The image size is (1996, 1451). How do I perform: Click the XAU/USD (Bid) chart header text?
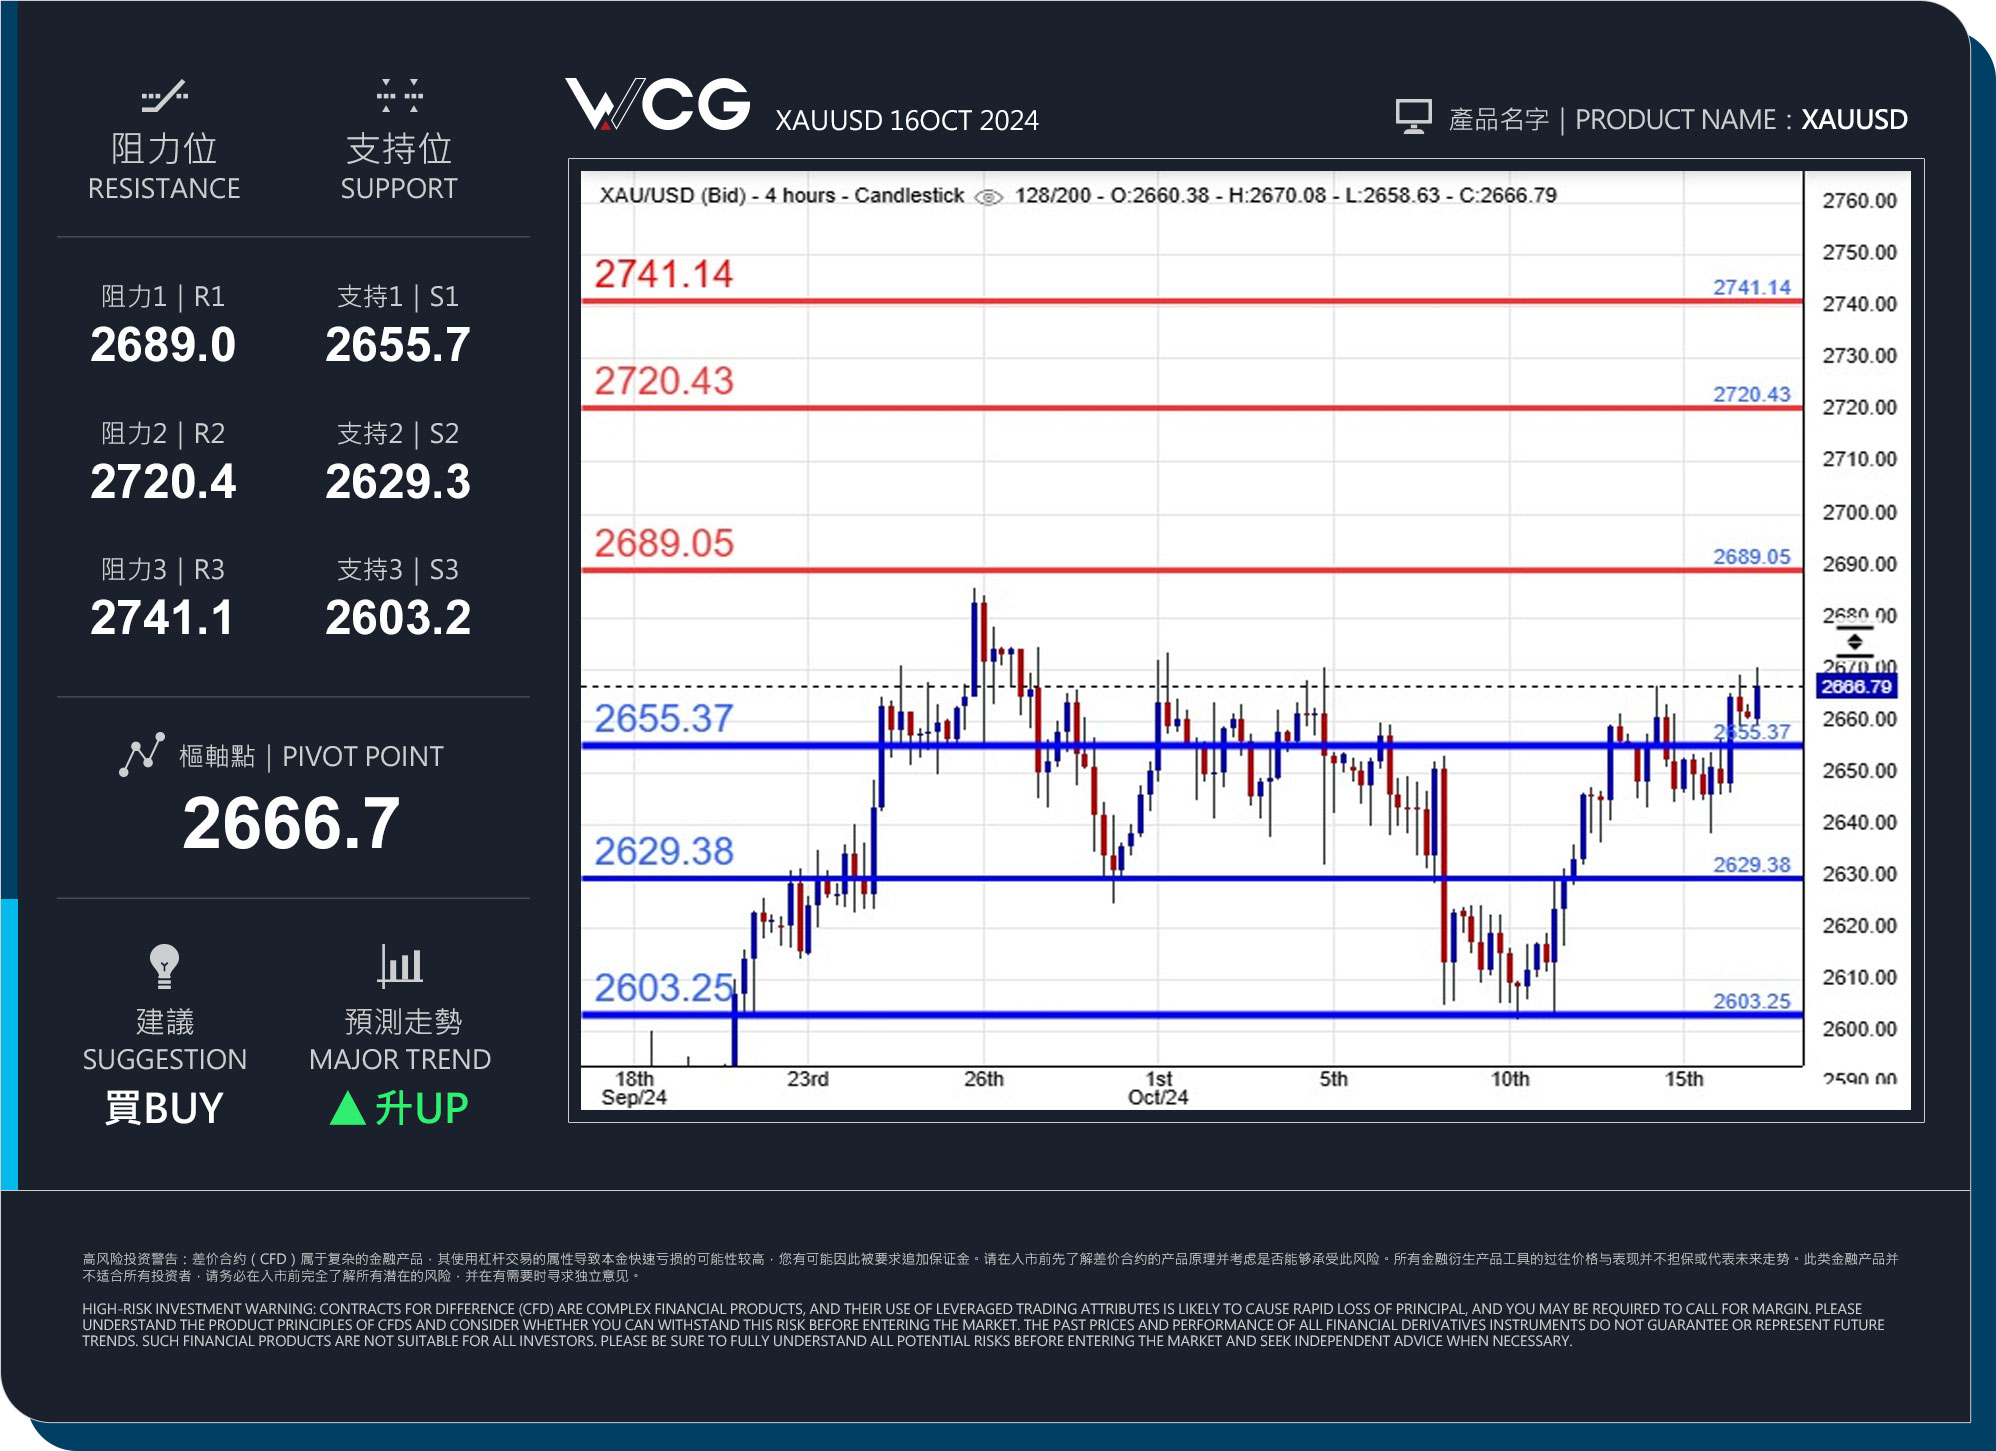point(781,195)
